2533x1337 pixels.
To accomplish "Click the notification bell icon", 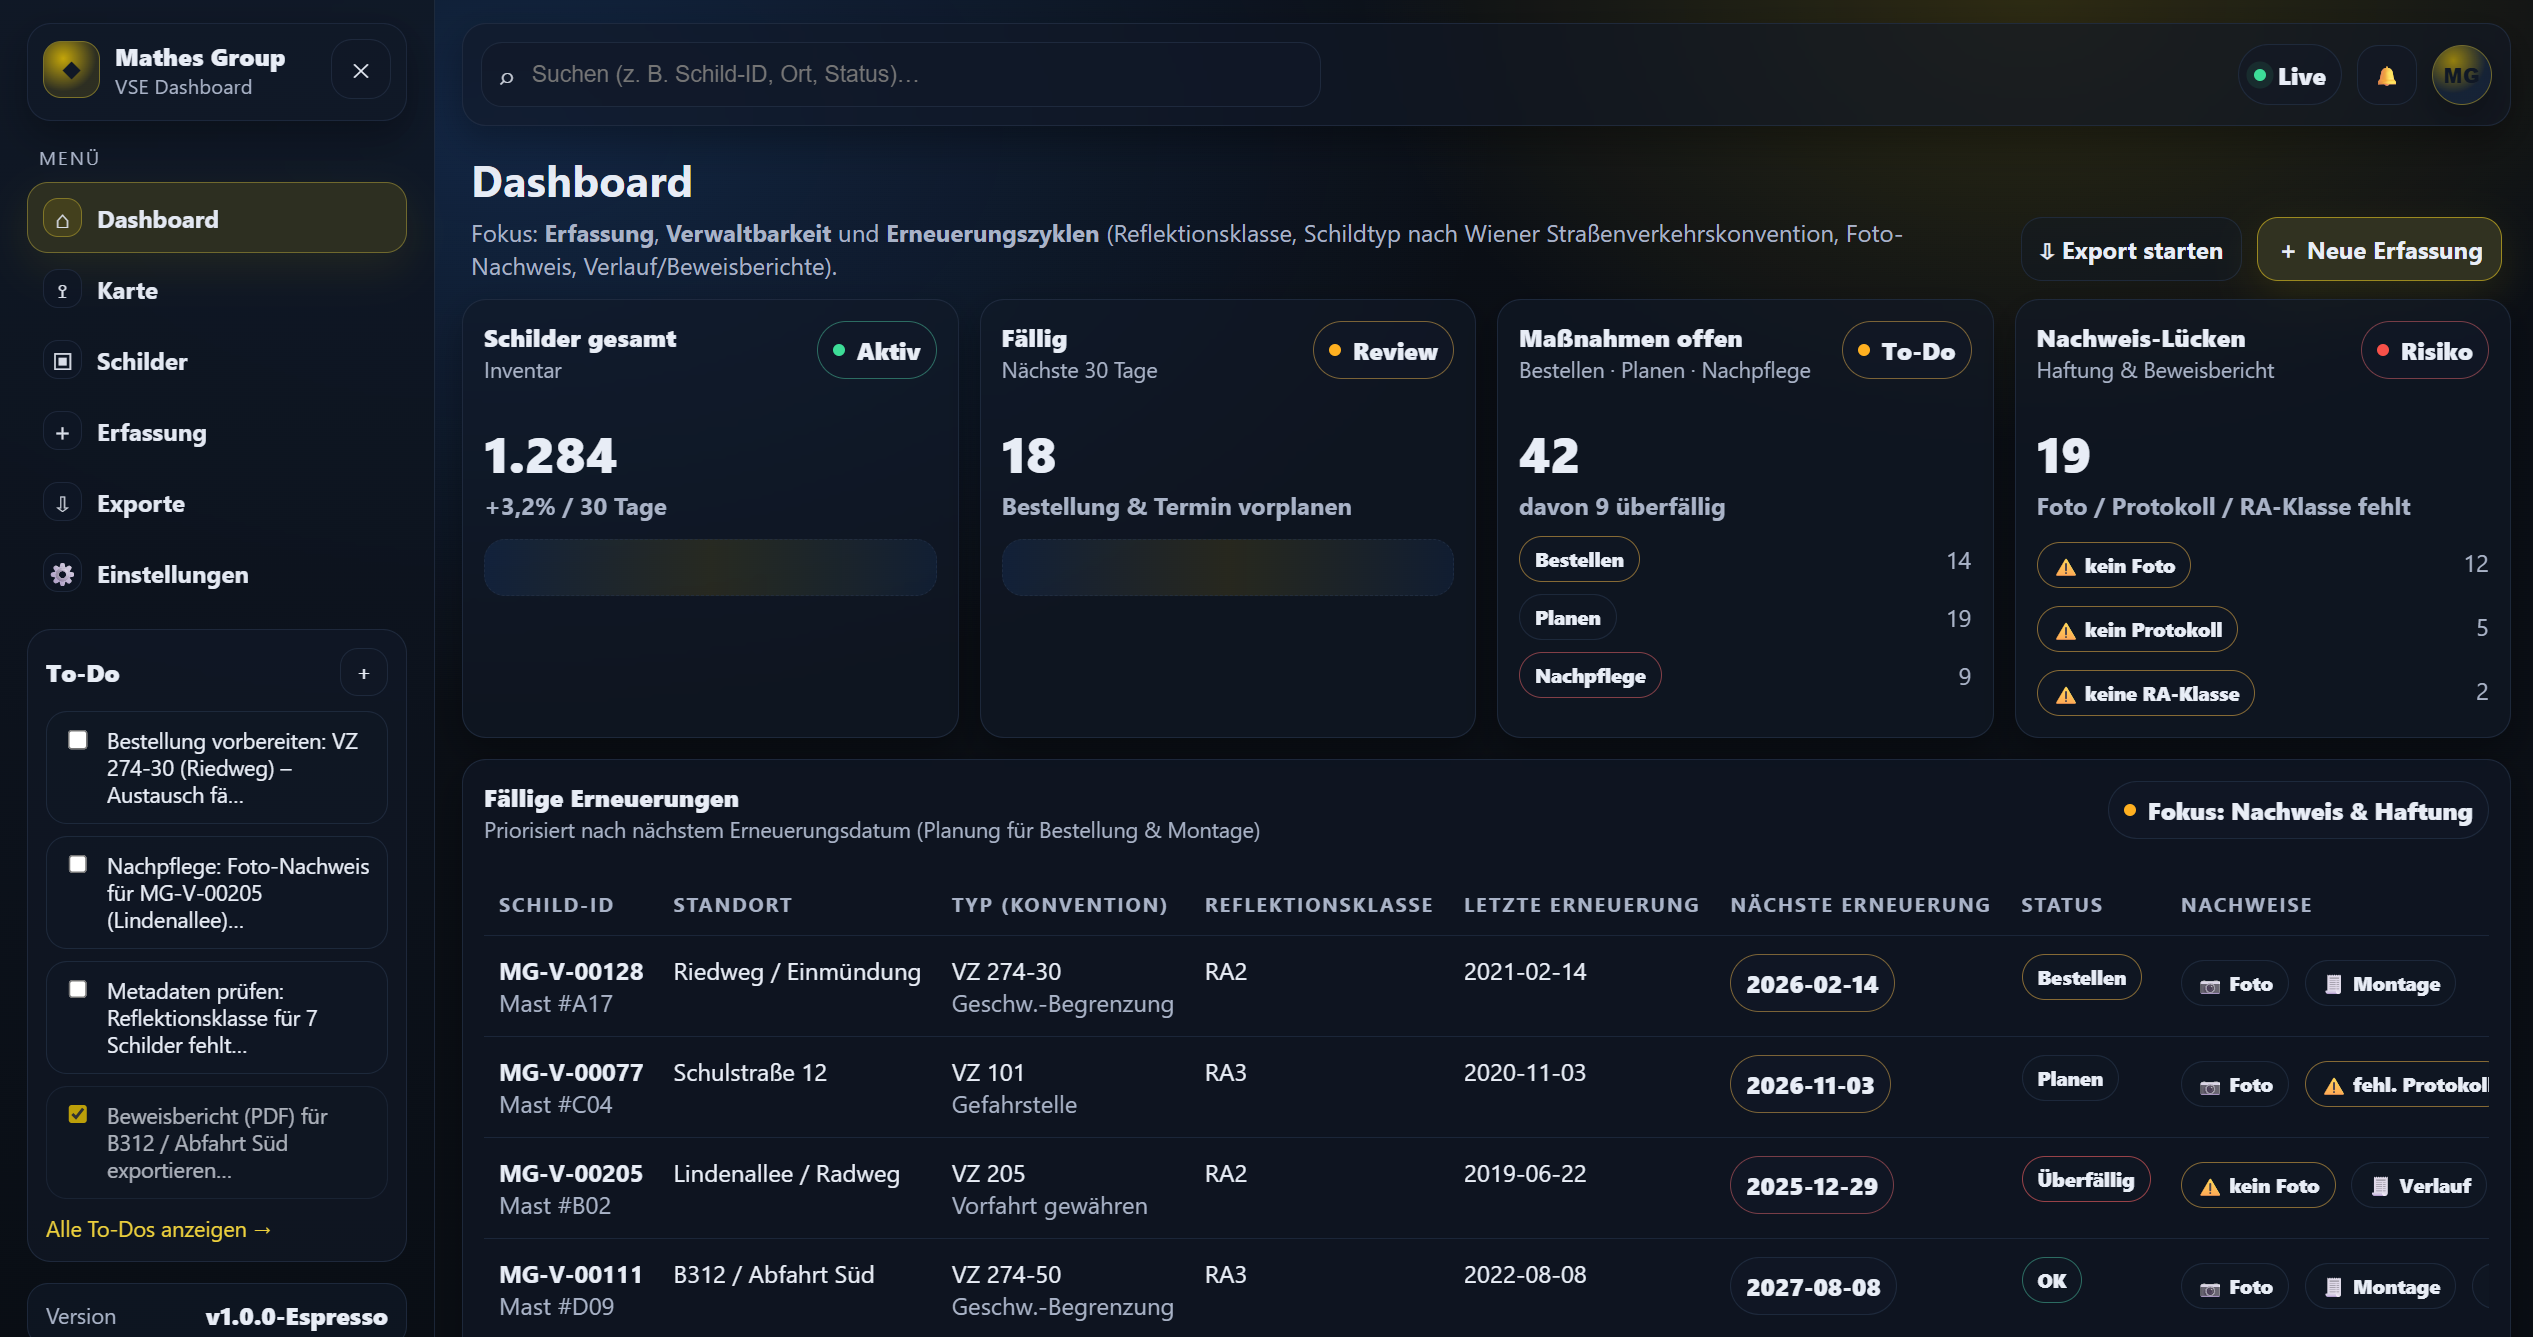I will [x=2387, y=74].
